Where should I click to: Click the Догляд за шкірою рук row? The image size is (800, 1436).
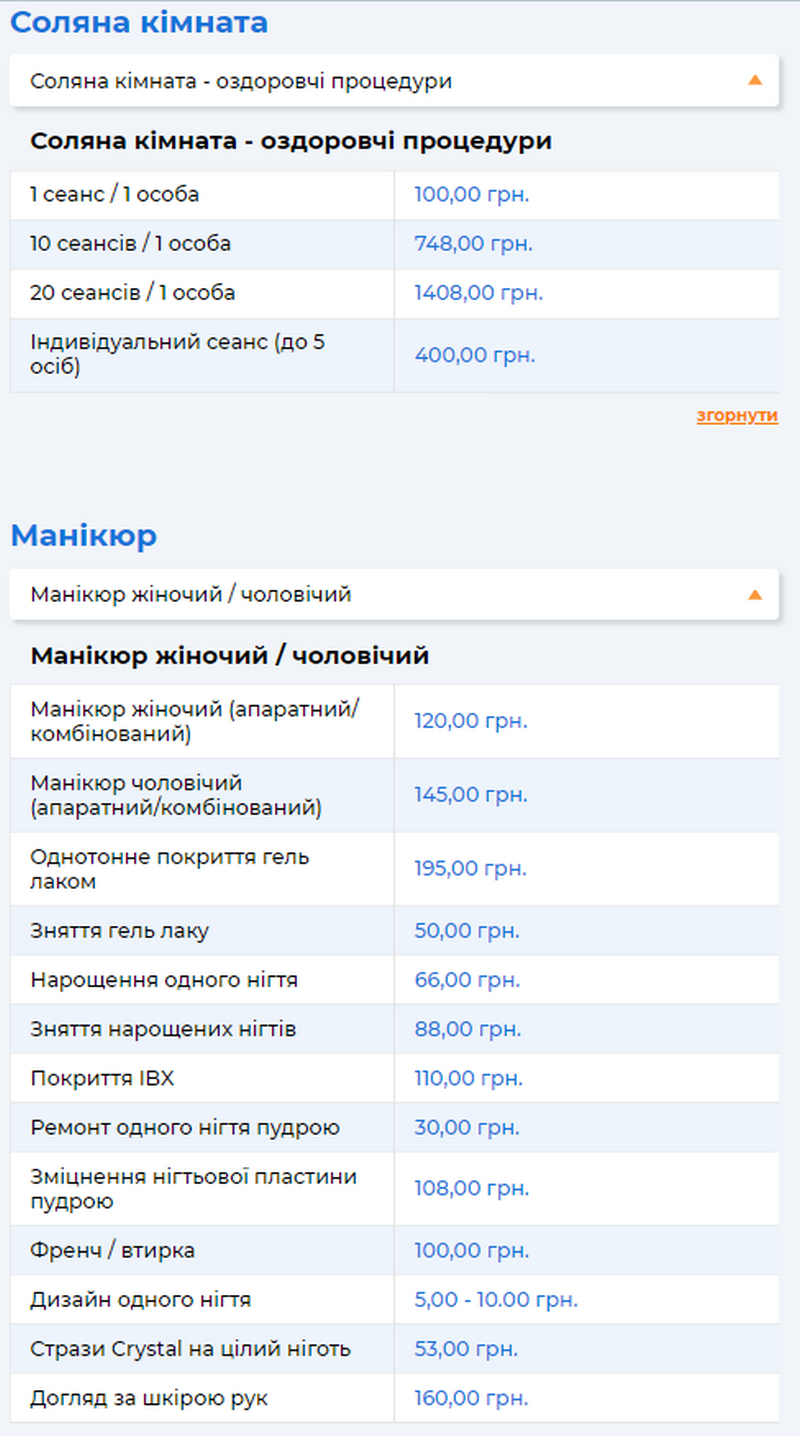pos(149,1398)
